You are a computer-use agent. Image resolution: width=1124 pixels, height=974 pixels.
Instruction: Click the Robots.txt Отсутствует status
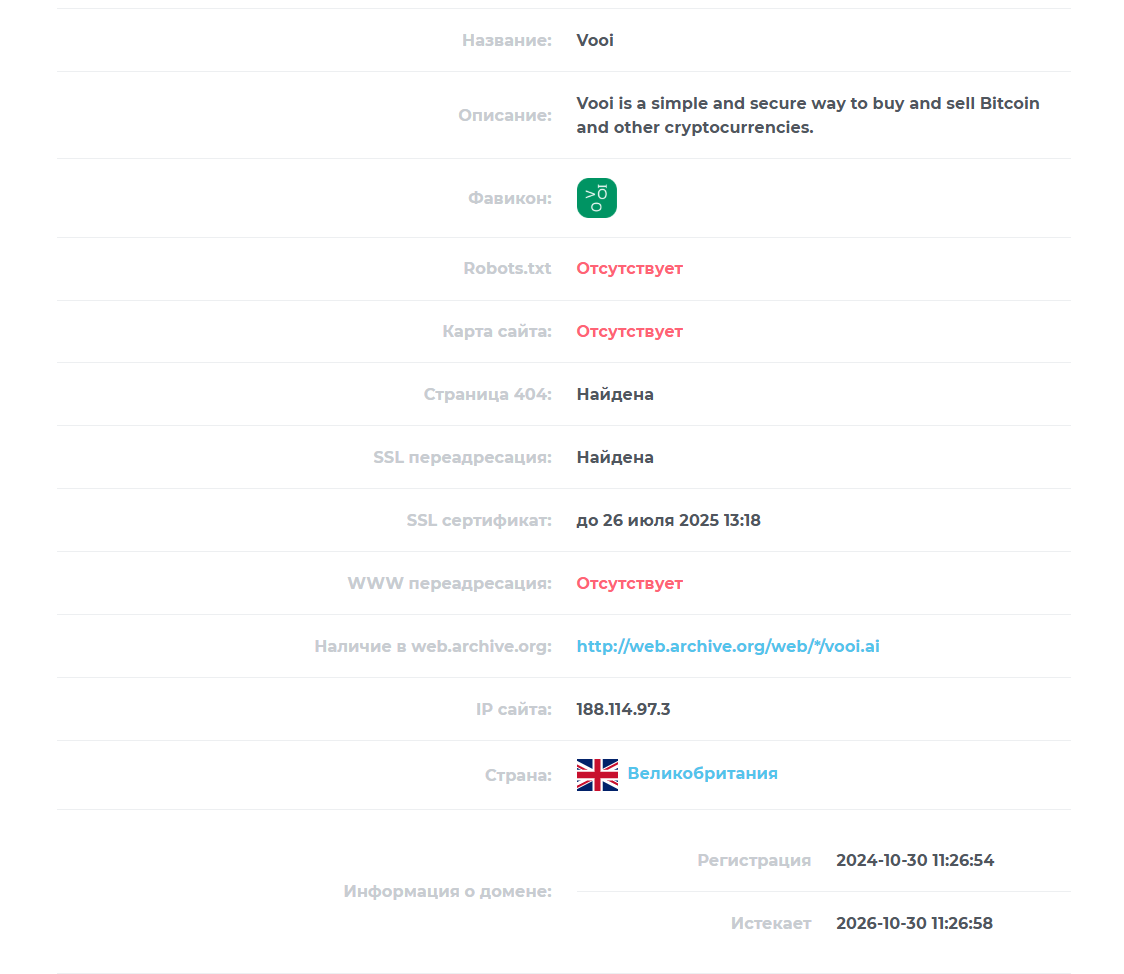(629, 268)
